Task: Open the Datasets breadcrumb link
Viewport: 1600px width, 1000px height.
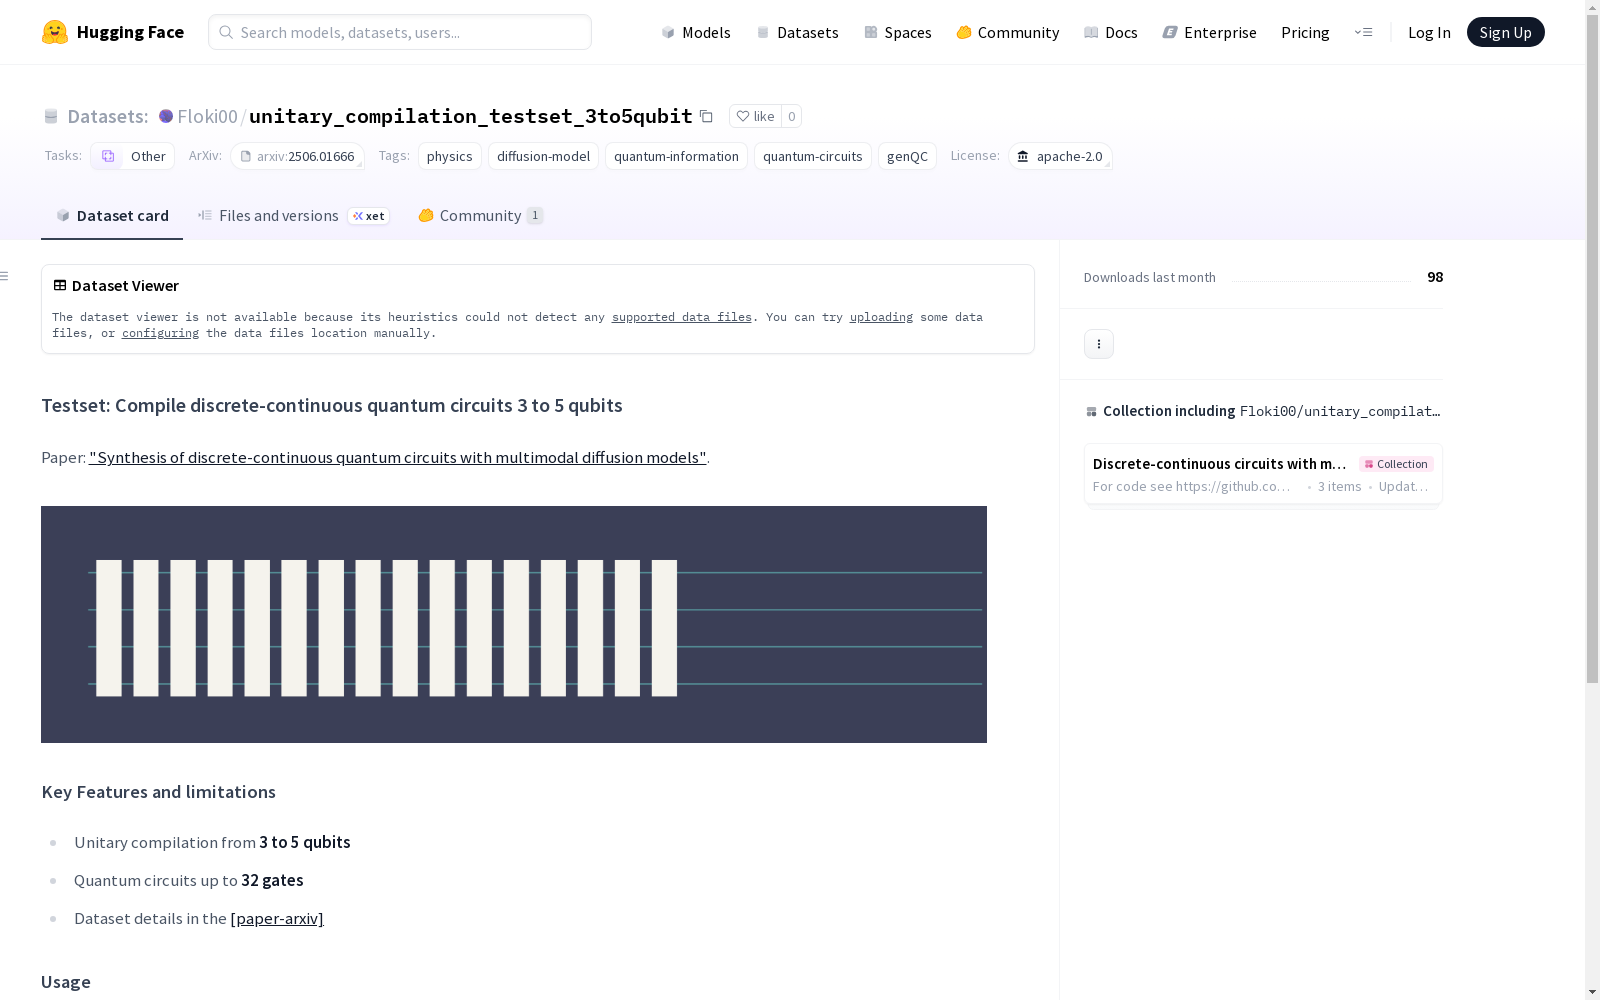Action: [x=107, y=116]
